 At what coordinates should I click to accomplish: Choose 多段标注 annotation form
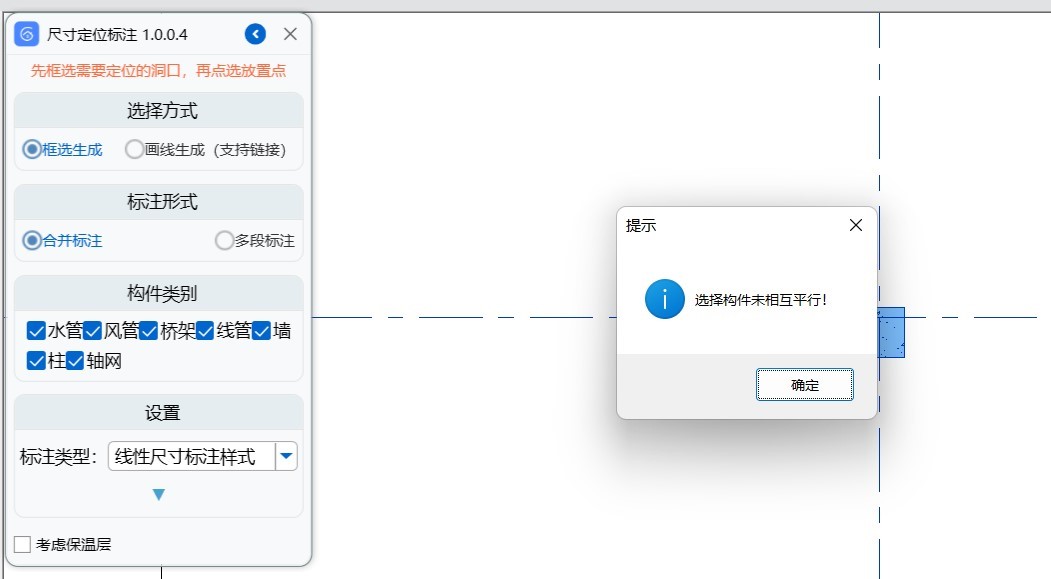click(224, 241)
